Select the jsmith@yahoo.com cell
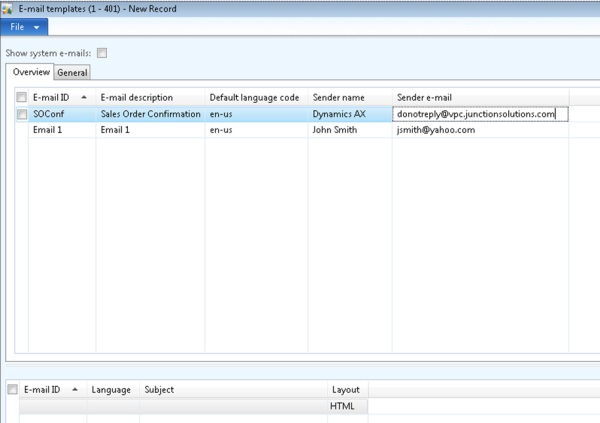Image resolution: width=600 pixels, height=423 pixels. [x=436, y=130]
